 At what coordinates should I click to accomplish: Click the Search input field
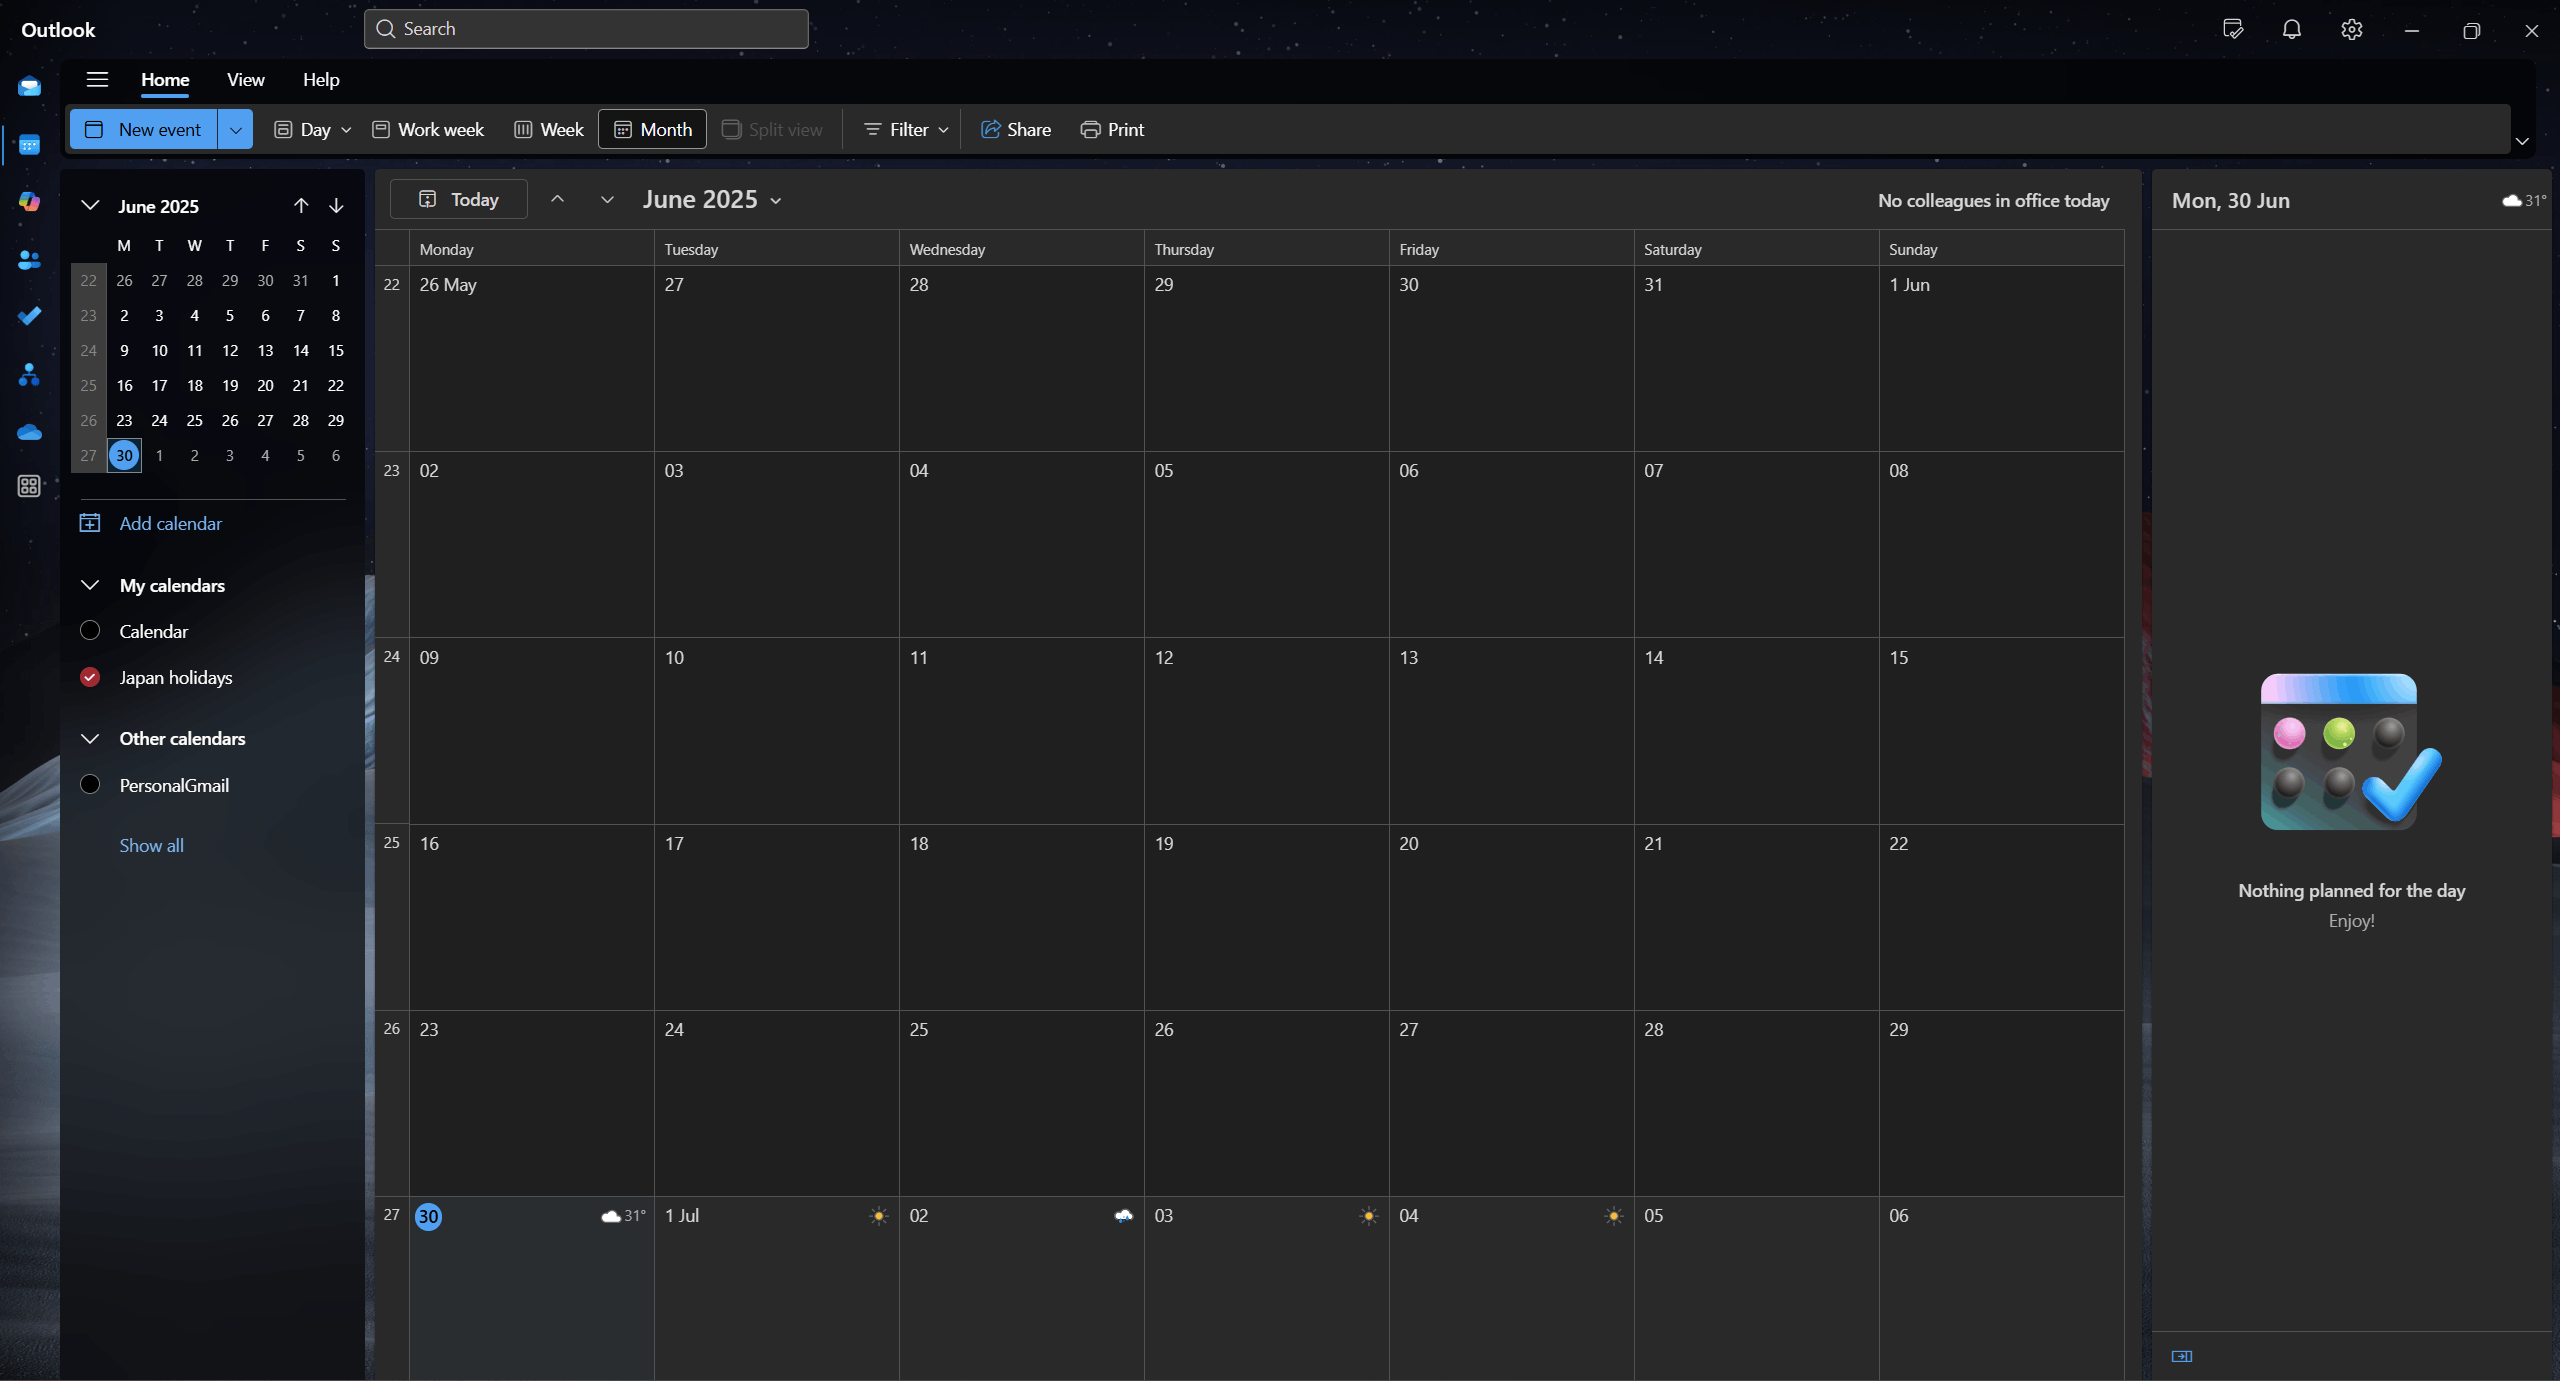click(586, 29)
